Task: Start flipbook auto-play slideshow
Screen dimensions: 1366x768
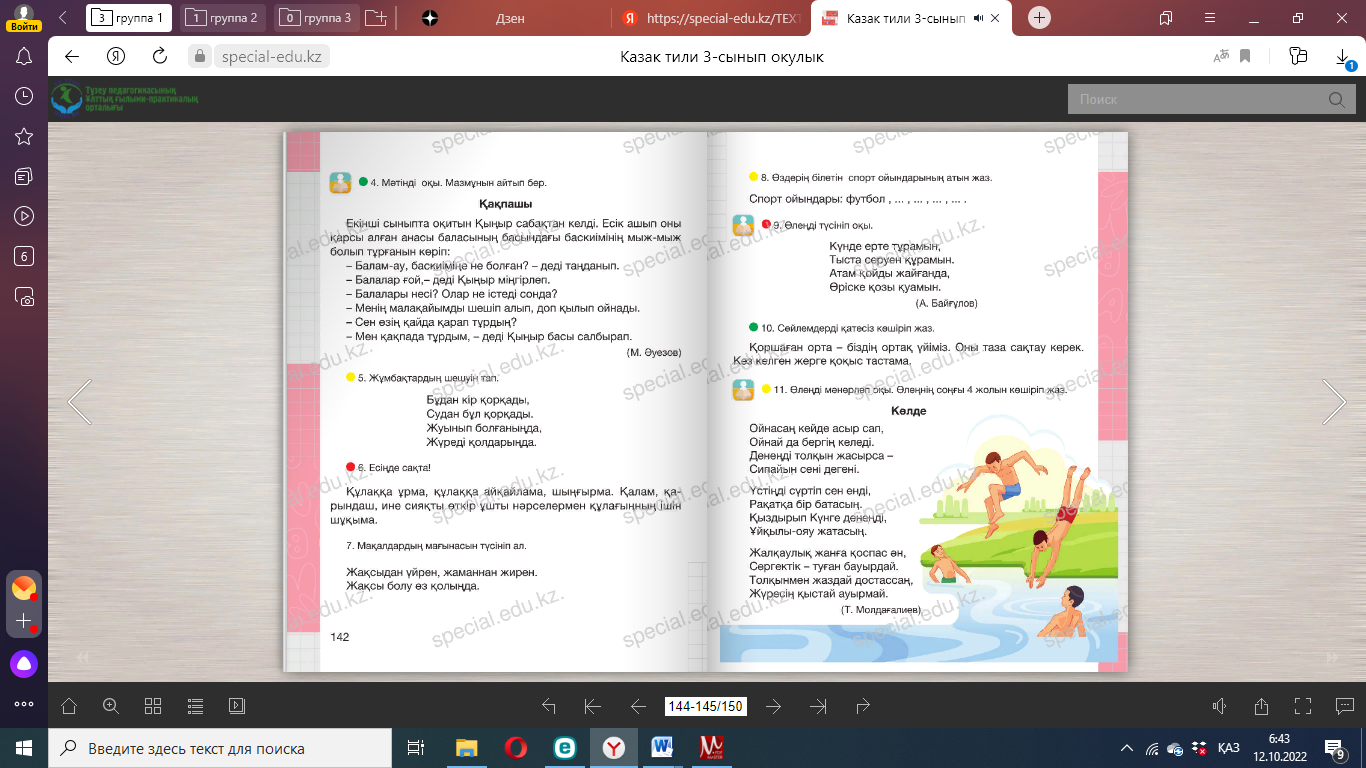Action: pos(237,706)
